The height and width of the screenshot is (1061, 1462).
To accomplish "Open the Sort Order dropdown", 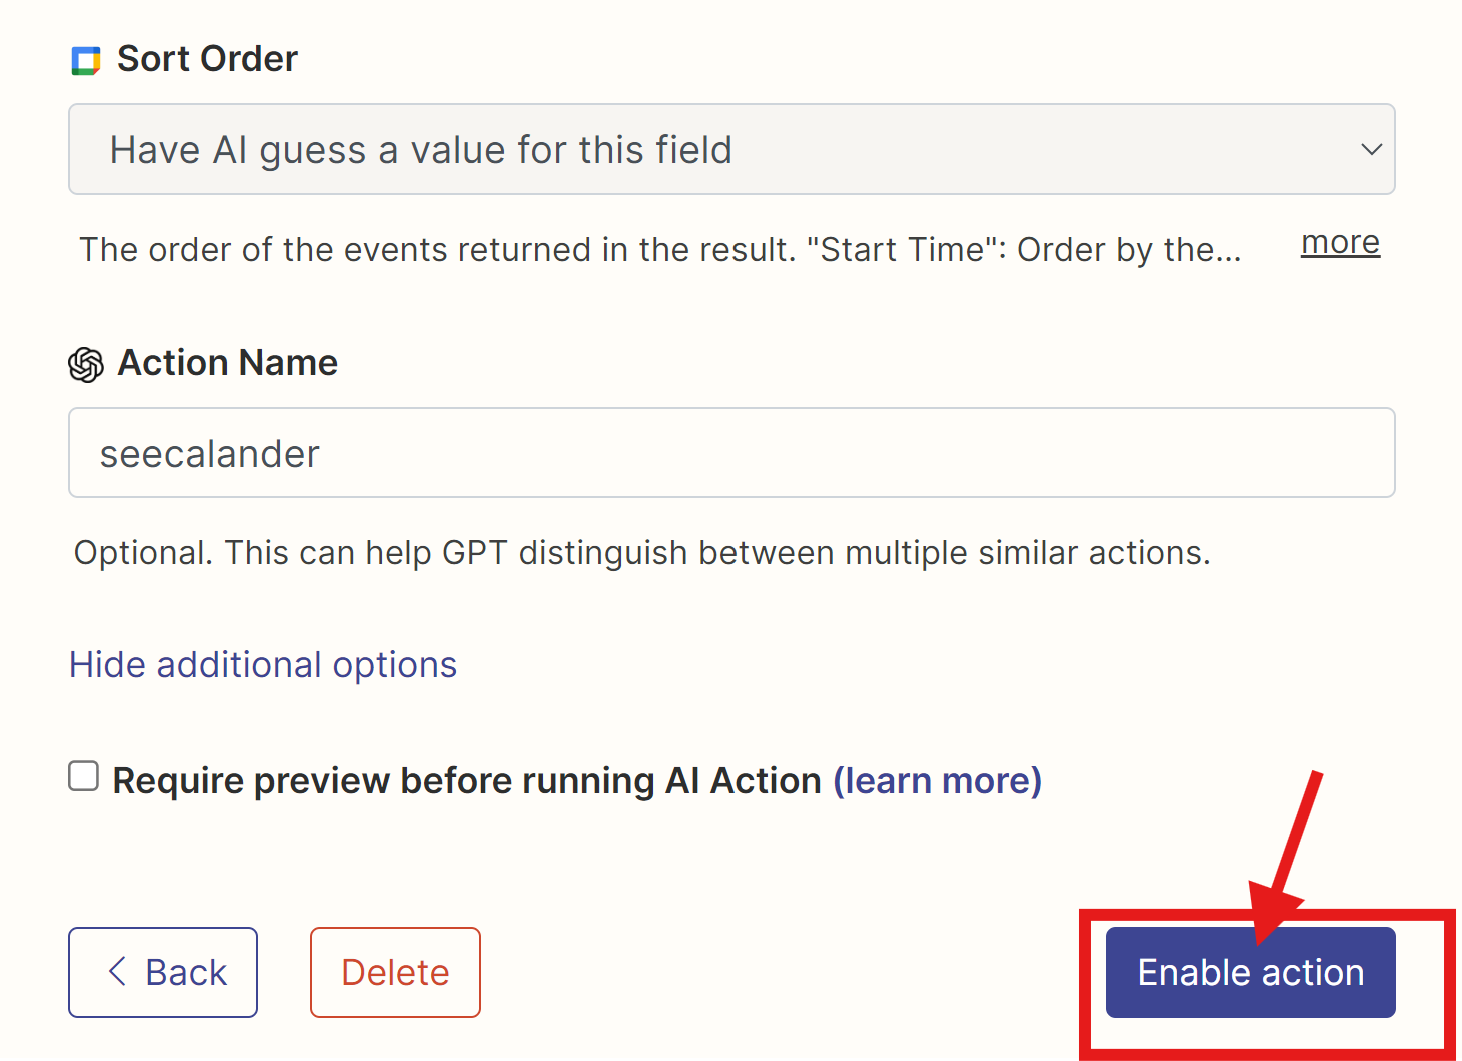I will (732, 149).
